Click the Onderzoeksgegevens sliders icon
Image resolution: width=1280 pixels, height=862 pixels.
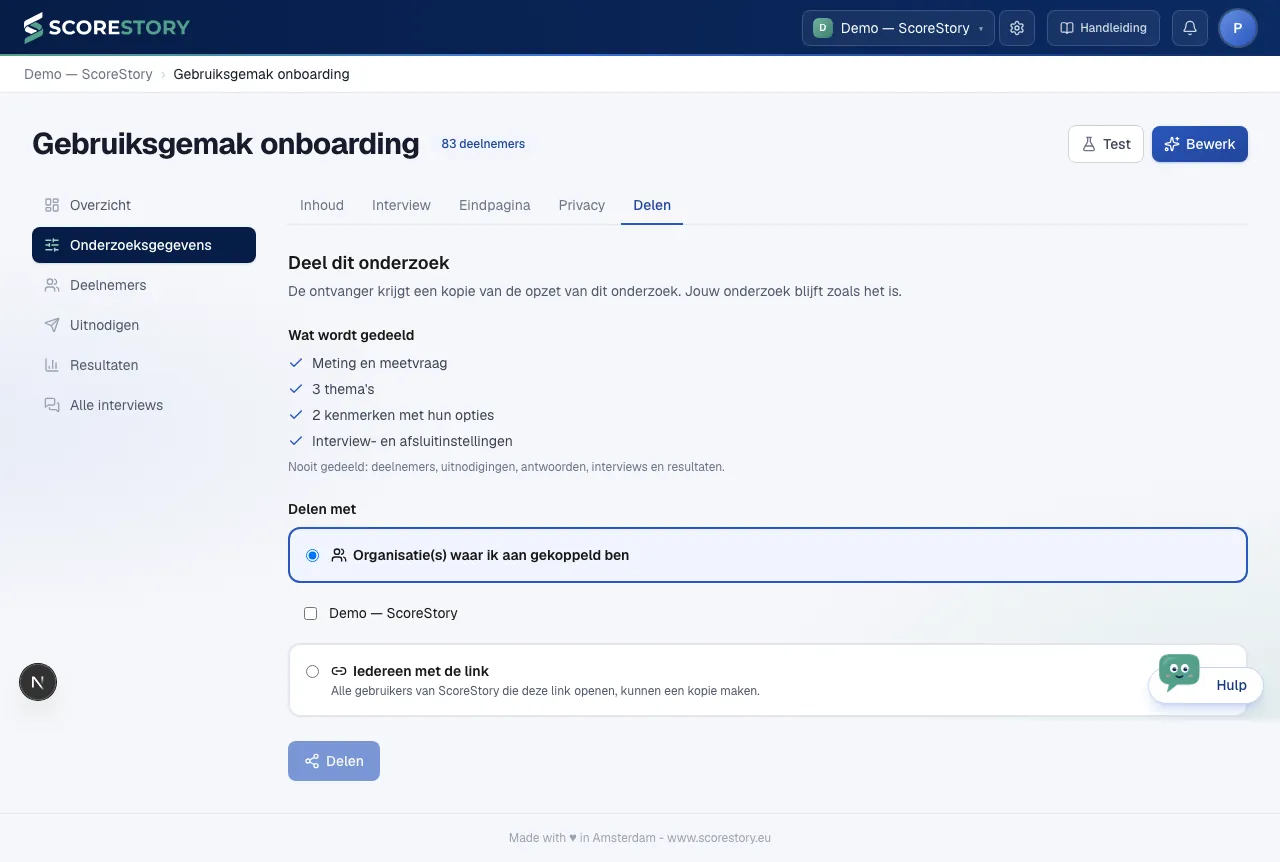click(52, 245)
